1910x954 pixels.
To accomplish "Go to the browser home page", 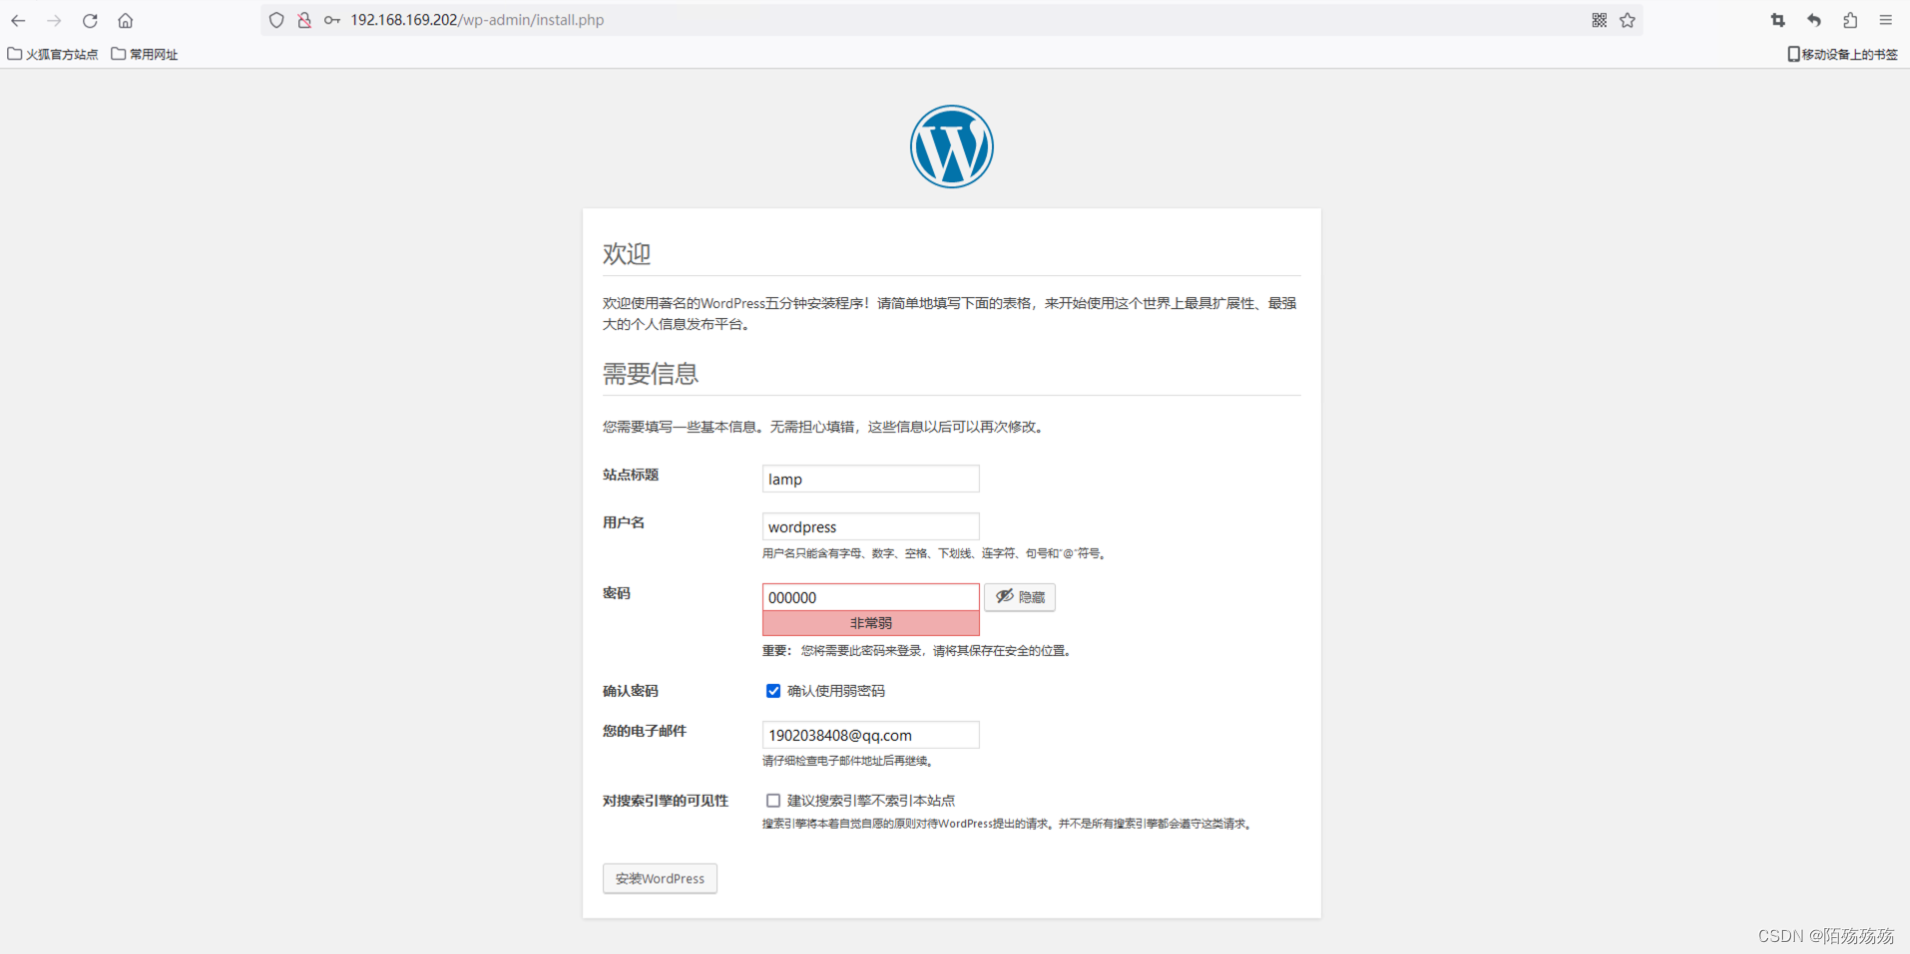I will pyautogui.click(x=126, y=20).
